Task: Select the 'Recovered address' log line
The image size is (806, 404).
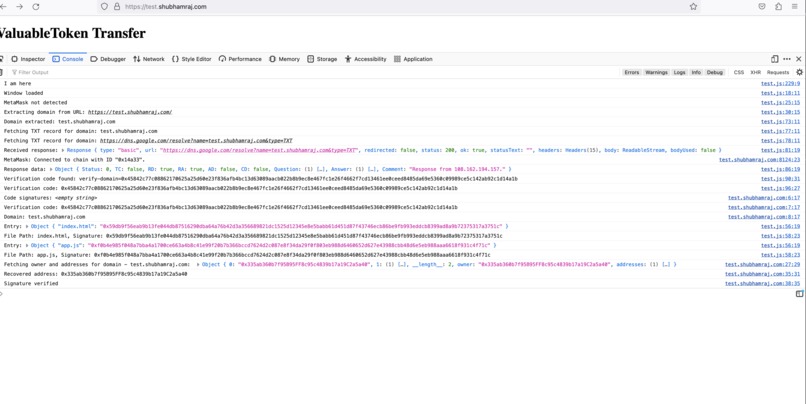Action: coord(96,274)
